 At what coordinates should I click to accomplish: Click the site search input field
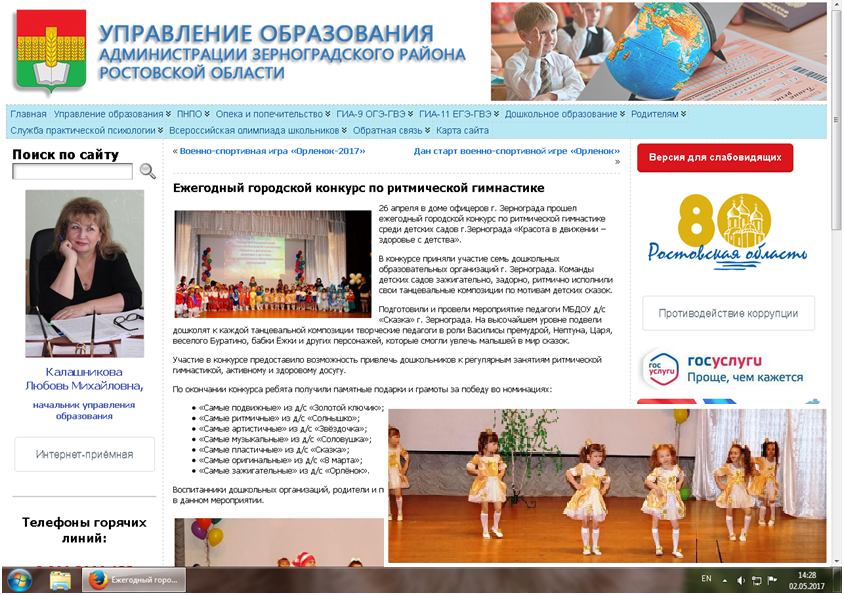(72, 172)
